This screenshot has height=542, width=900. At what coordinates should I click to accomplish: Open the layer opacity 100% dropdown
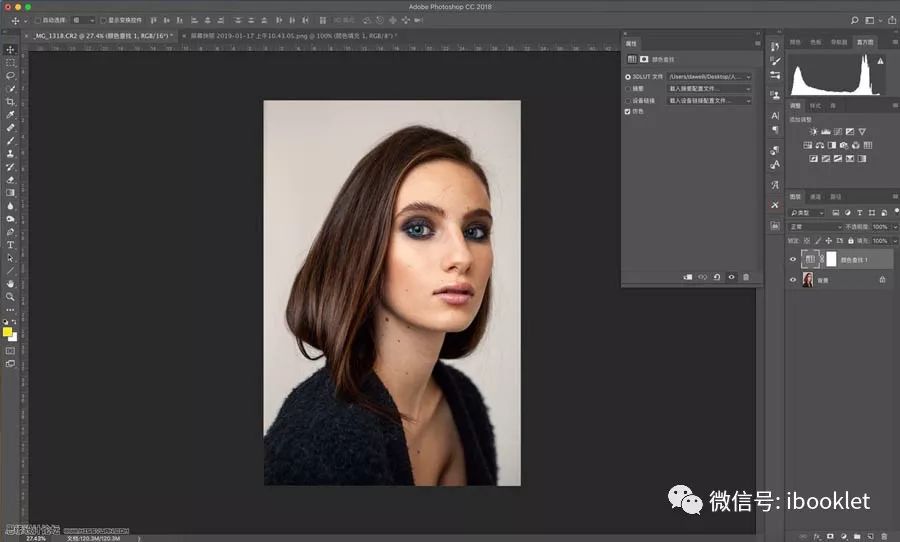(x=880, y=227)
